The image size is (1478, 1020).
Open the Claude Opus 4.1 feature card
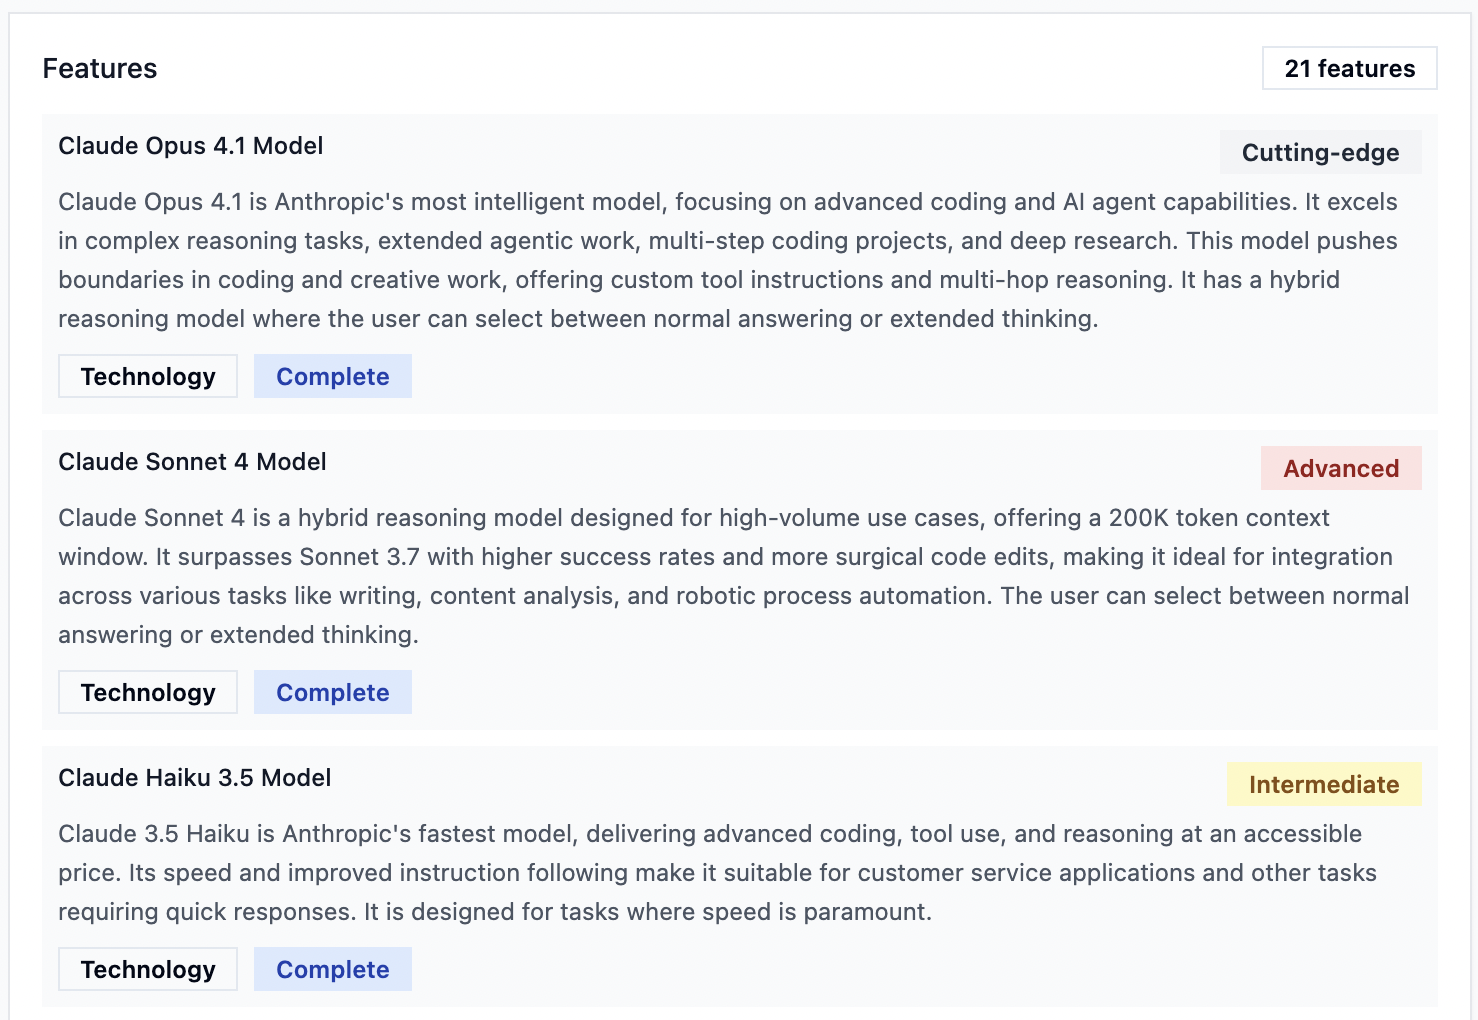pyautogui.click(x=738, y=260)
